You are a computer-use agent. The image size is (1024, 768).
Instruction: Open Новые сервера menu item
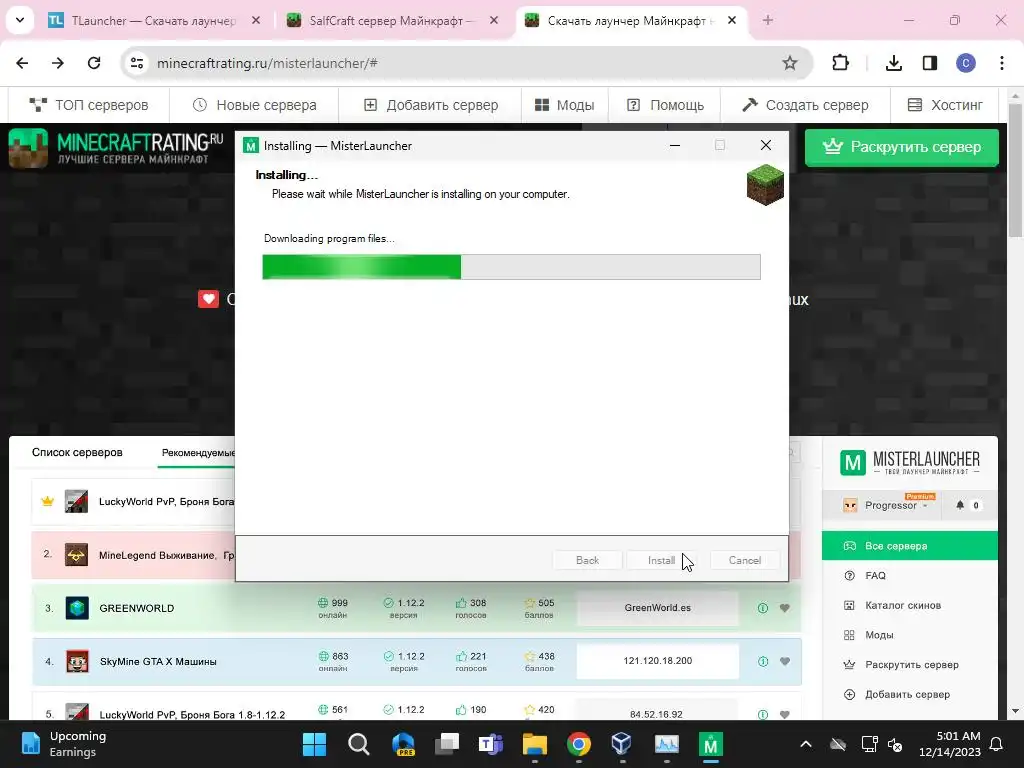click(255, 105)
